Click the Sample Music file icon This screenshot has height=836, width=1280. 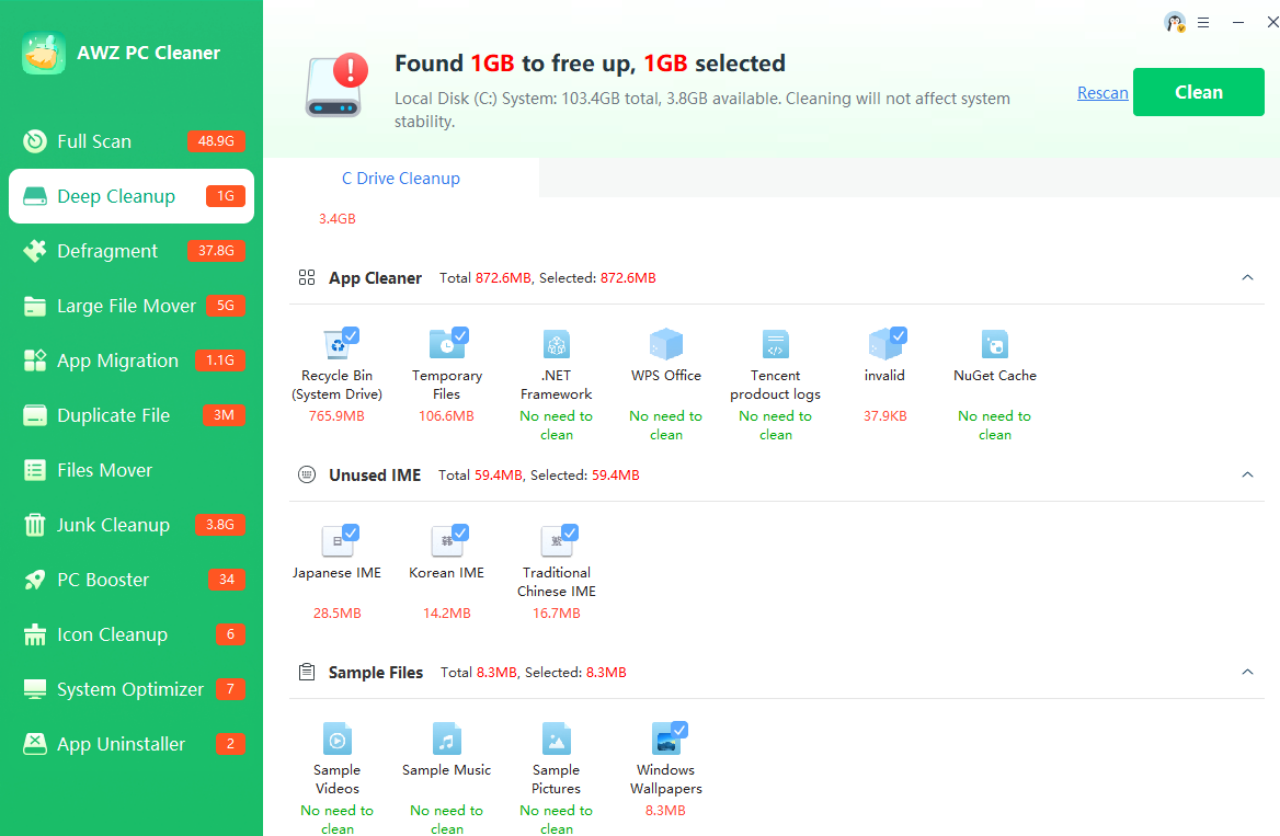[447, 740]
